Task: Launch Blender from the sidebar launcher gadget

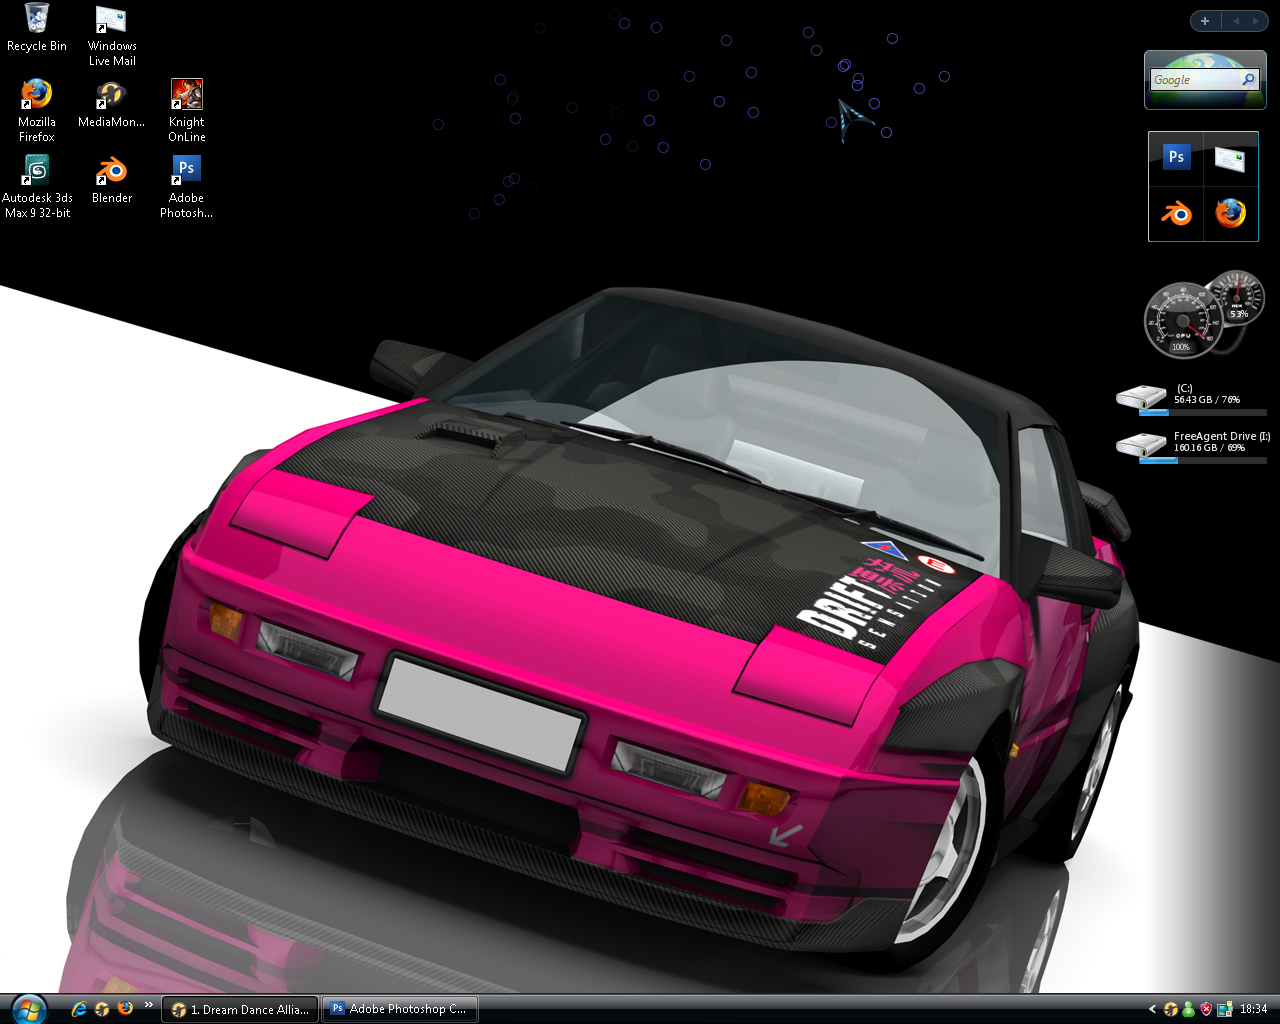Action: coord(1176,212)
